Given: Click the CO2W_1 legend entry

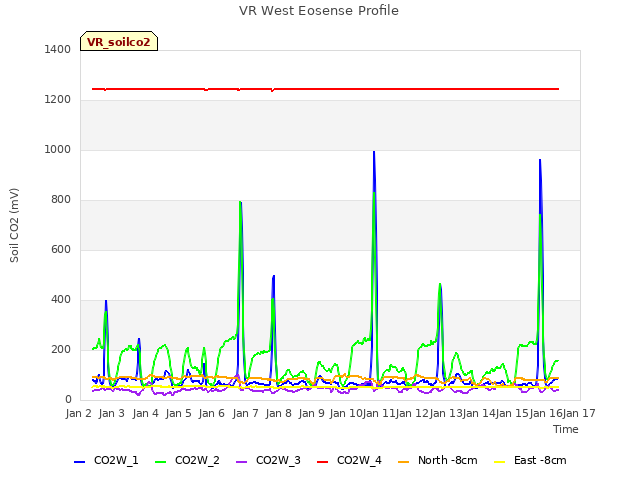Looking at the screenshot, I should [106, 460].
